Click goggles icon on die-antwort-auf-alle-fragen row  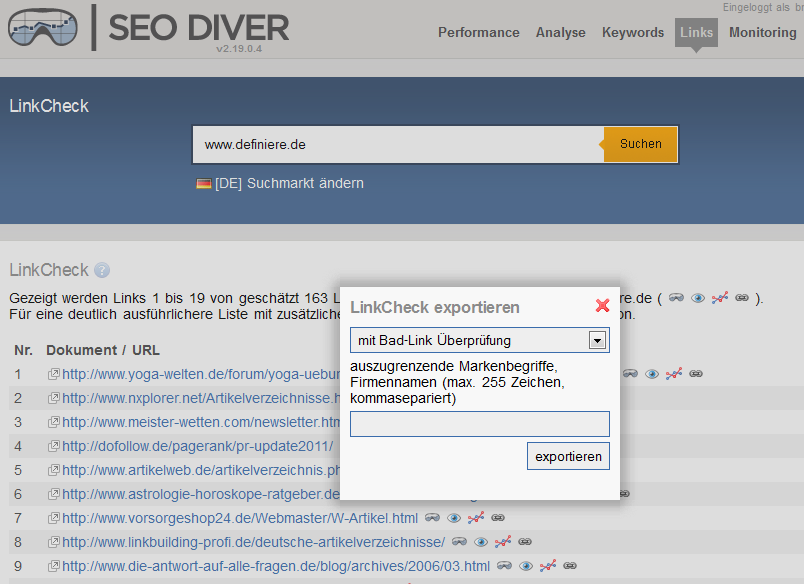point(505,566)
